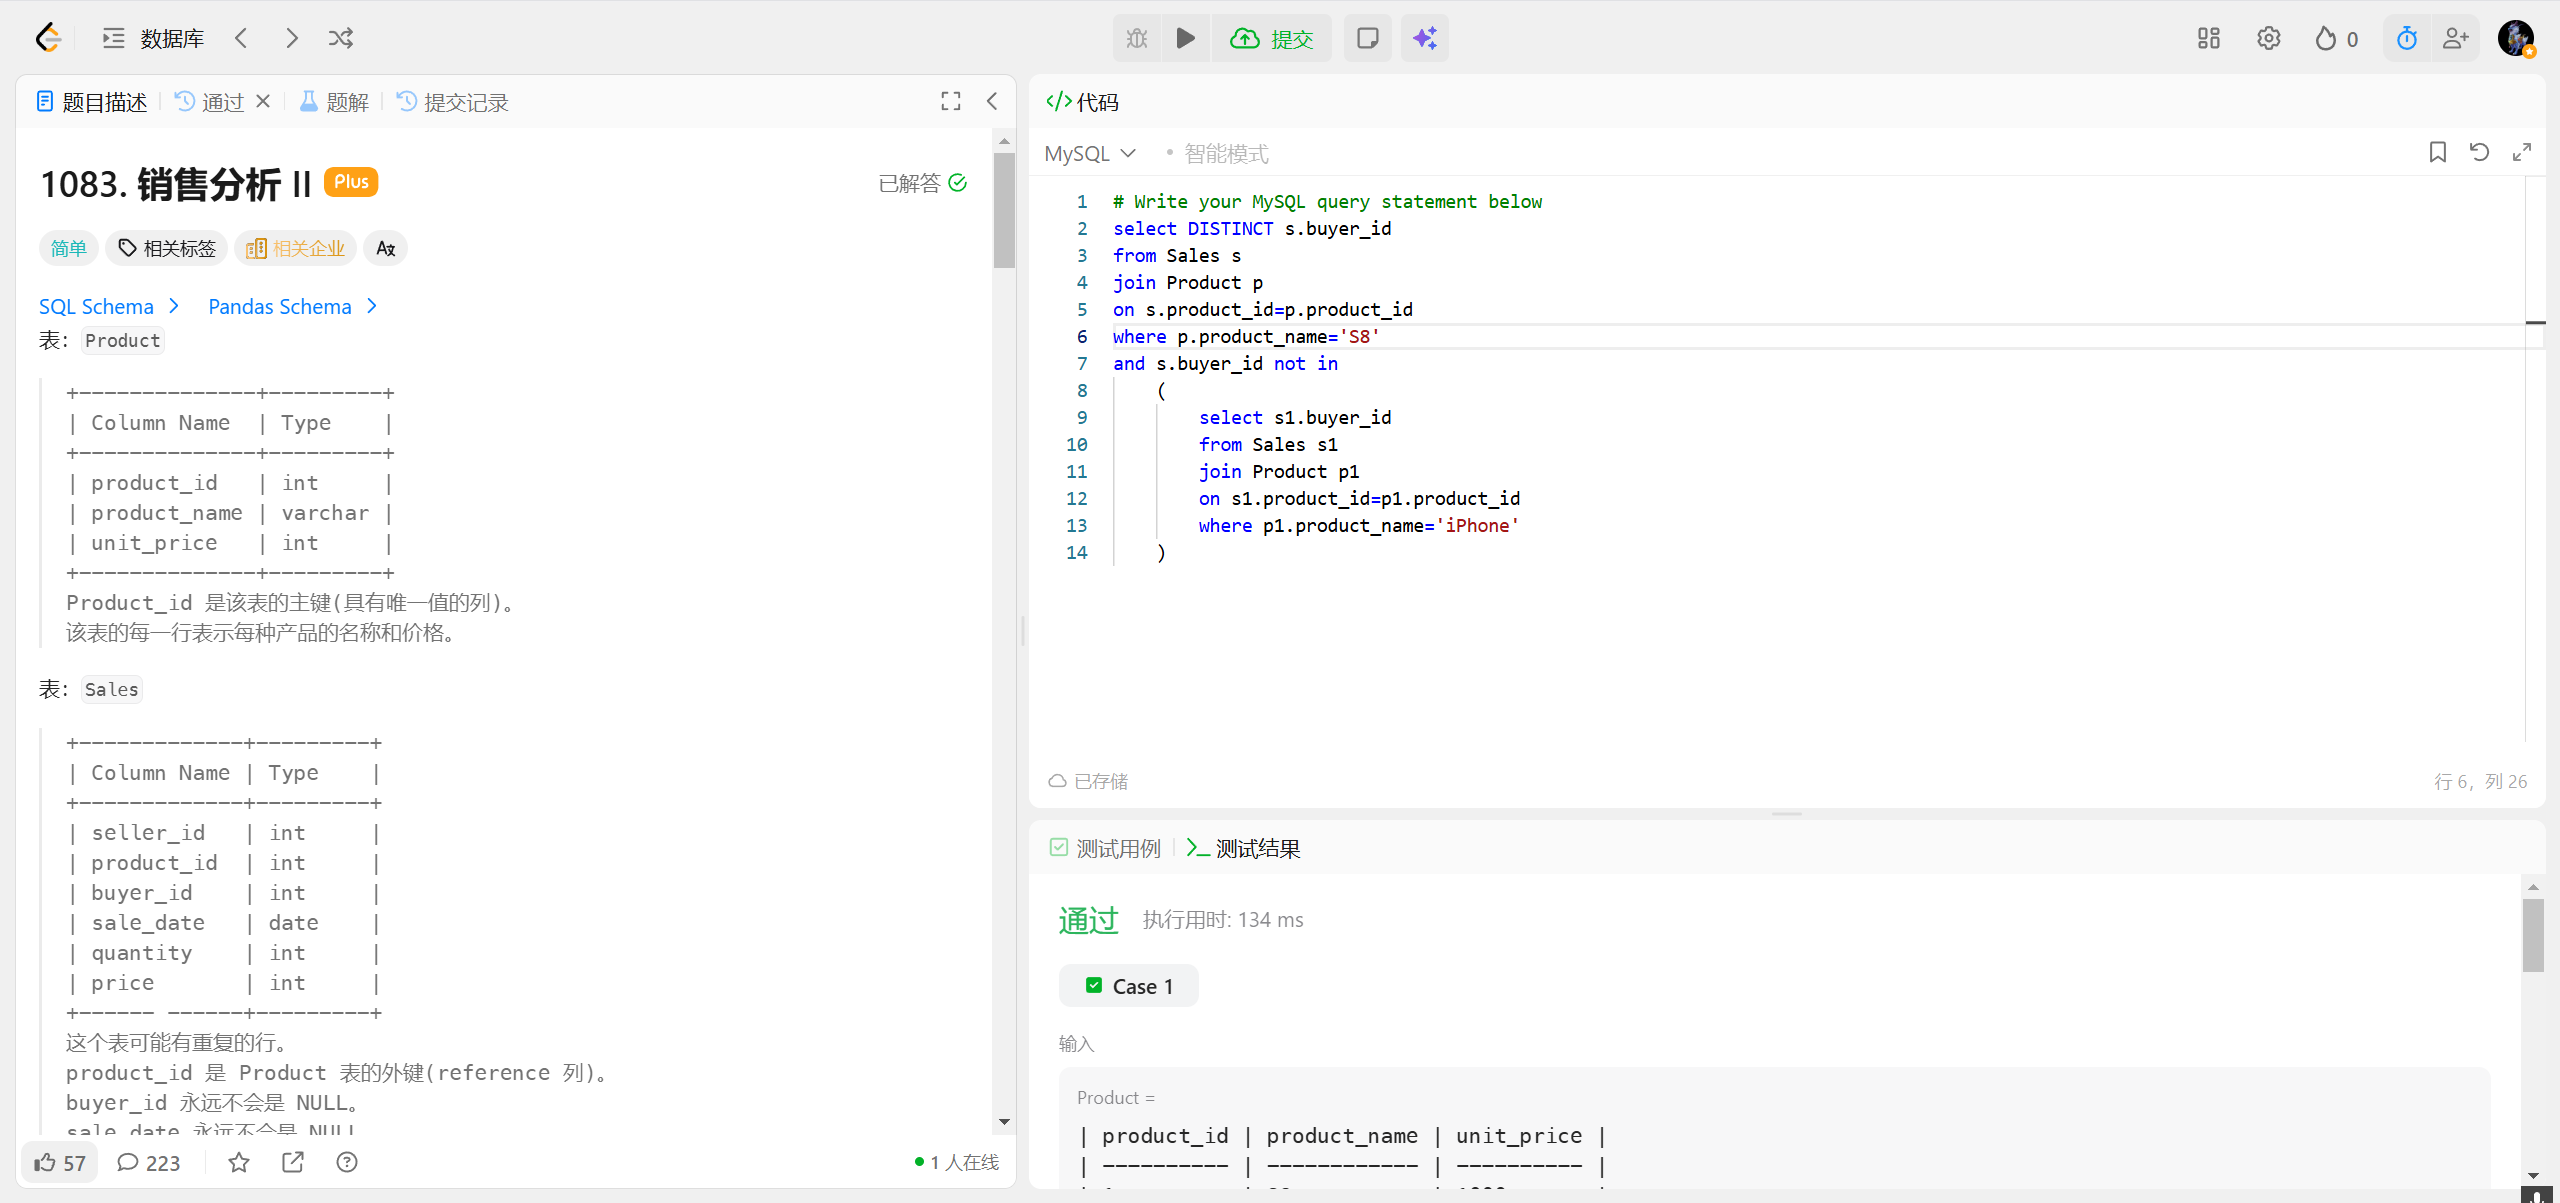2560x1203 pixels.
Task: Bookmark the code editor snippet
Action: click(2437, 152)
